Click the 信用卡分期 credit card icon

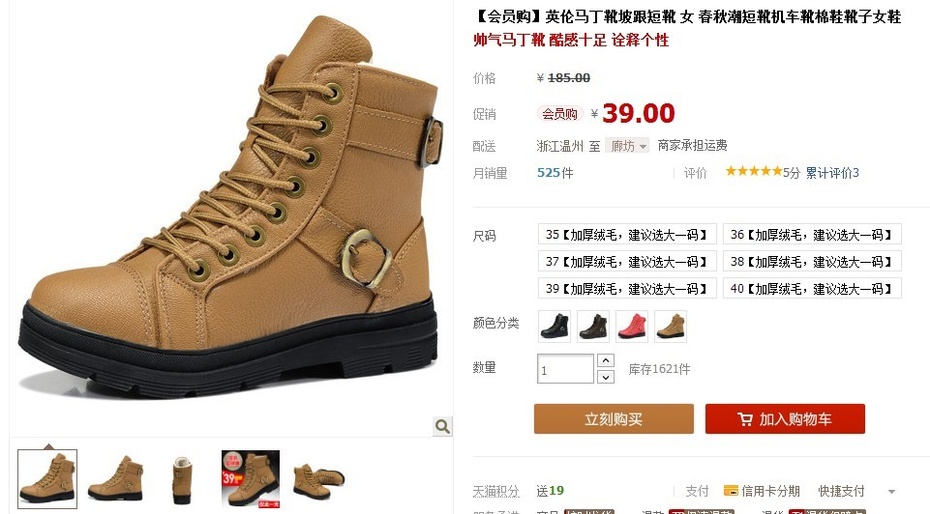[x=731, y=491]
